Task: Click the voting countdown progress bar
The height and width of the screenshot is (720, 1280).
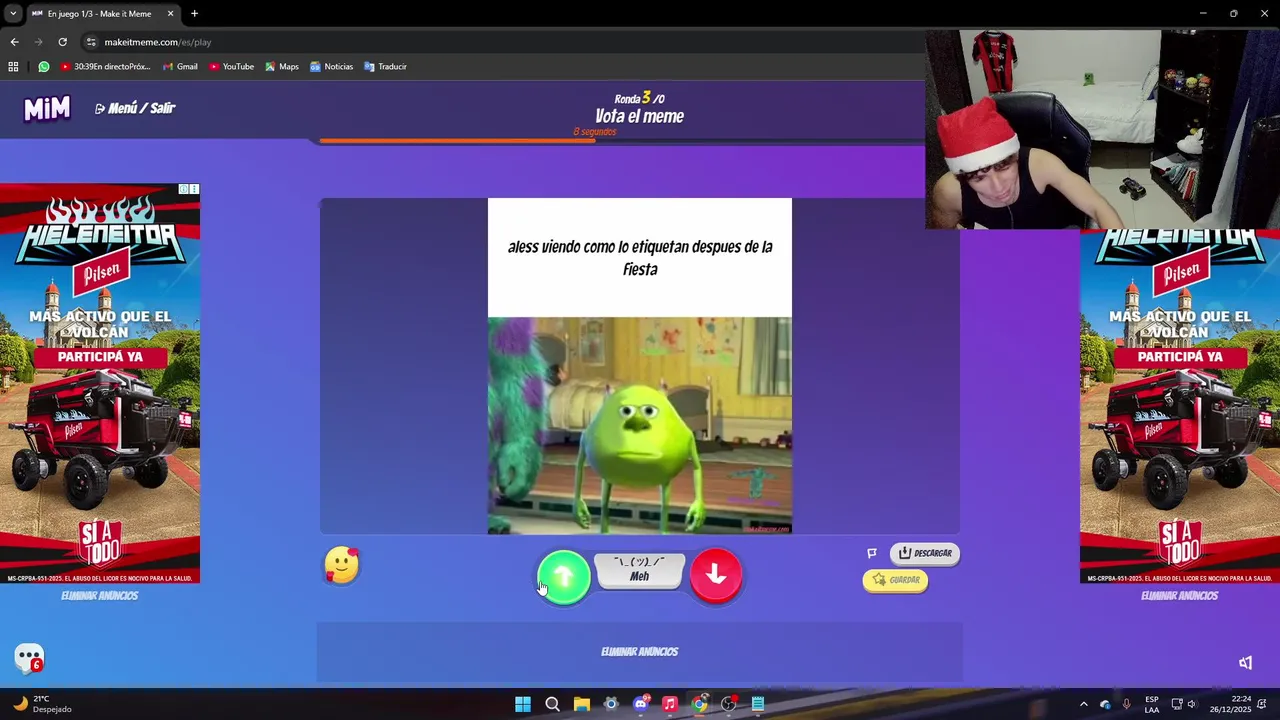Action: pyautogui.click(x=640, y=141)
